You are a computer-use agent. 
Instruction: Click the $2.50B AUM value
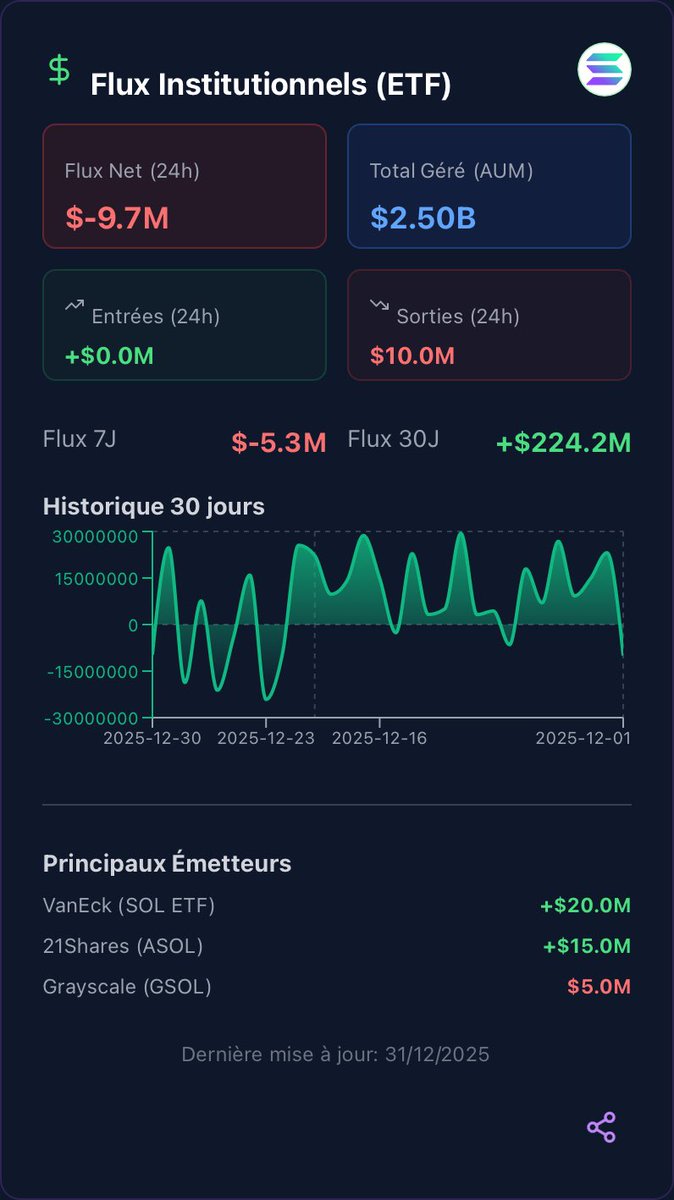pos(423,217)
